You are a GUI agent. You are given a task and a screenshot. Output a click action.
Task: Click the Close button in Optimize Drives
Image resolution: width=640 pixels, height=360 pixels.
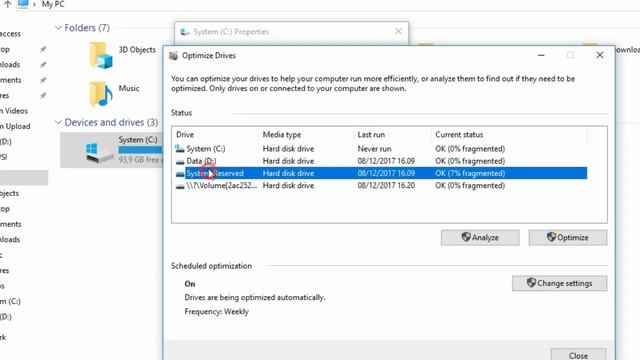click(578, 354)
